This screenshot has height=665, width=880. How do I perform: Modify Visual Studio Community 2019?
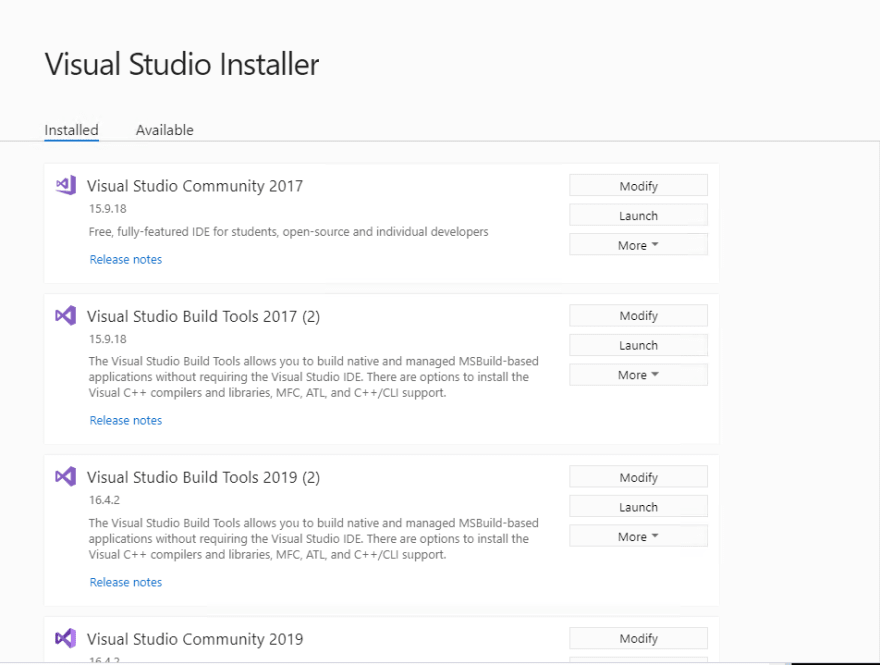638,638
